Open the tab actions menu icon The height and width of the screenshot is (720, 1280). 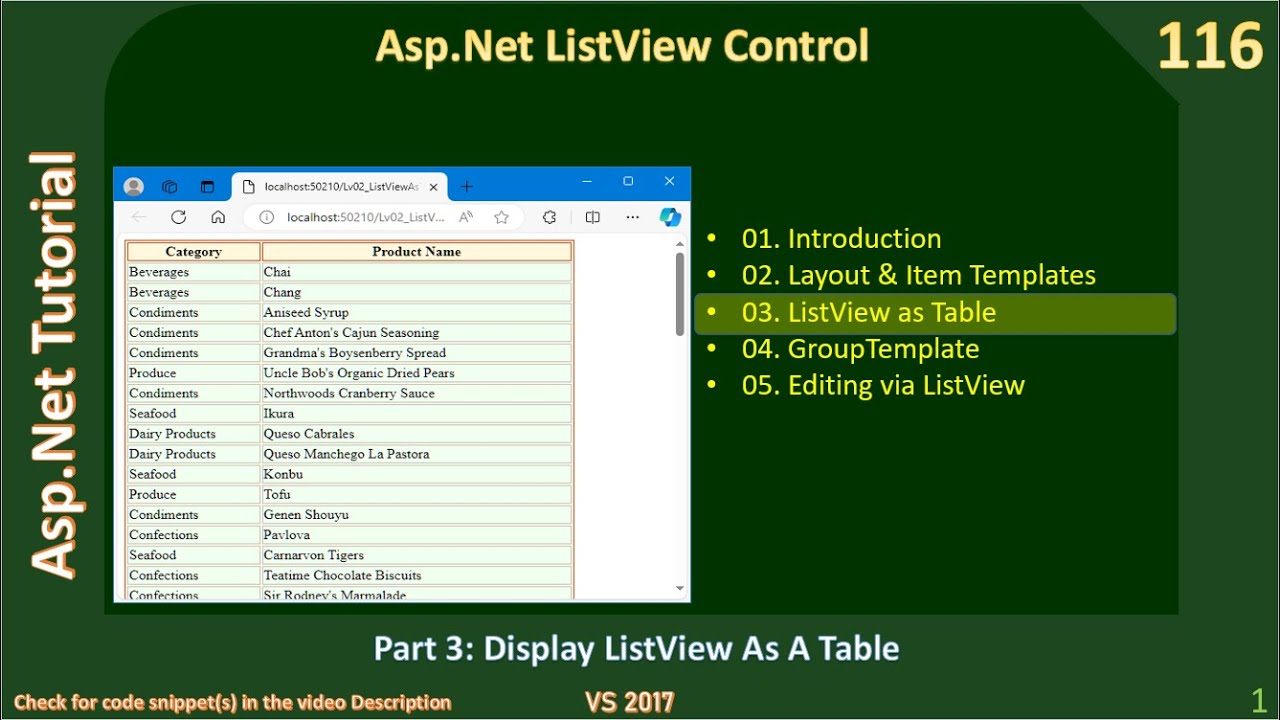[208, 187]
